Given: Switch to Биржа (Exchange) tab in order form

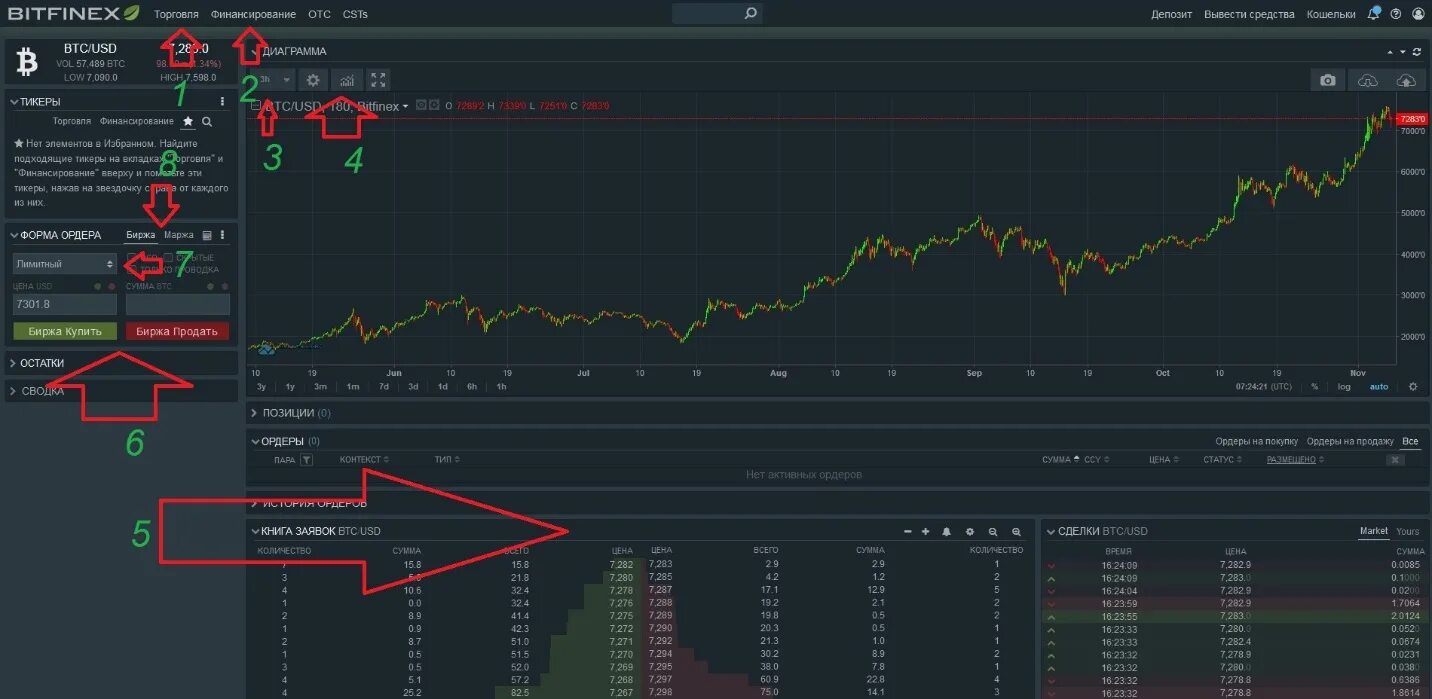Looking at the screenshot, I should pyautogui.click(x=141, y=235).
